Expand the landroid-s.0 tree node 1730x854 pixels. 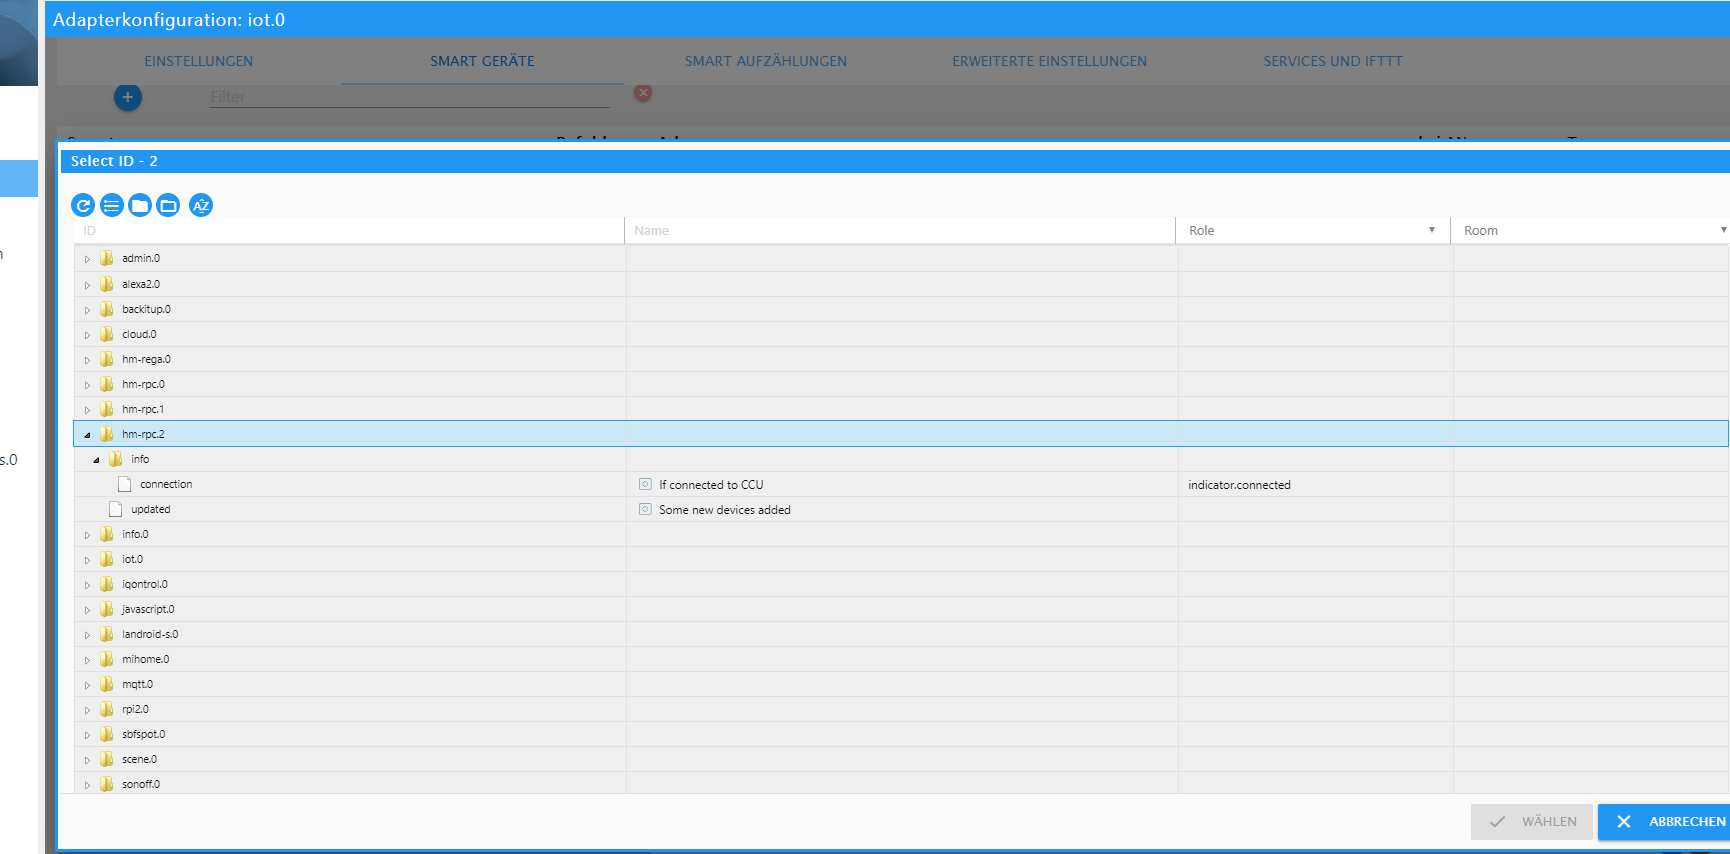pos(87,635)
